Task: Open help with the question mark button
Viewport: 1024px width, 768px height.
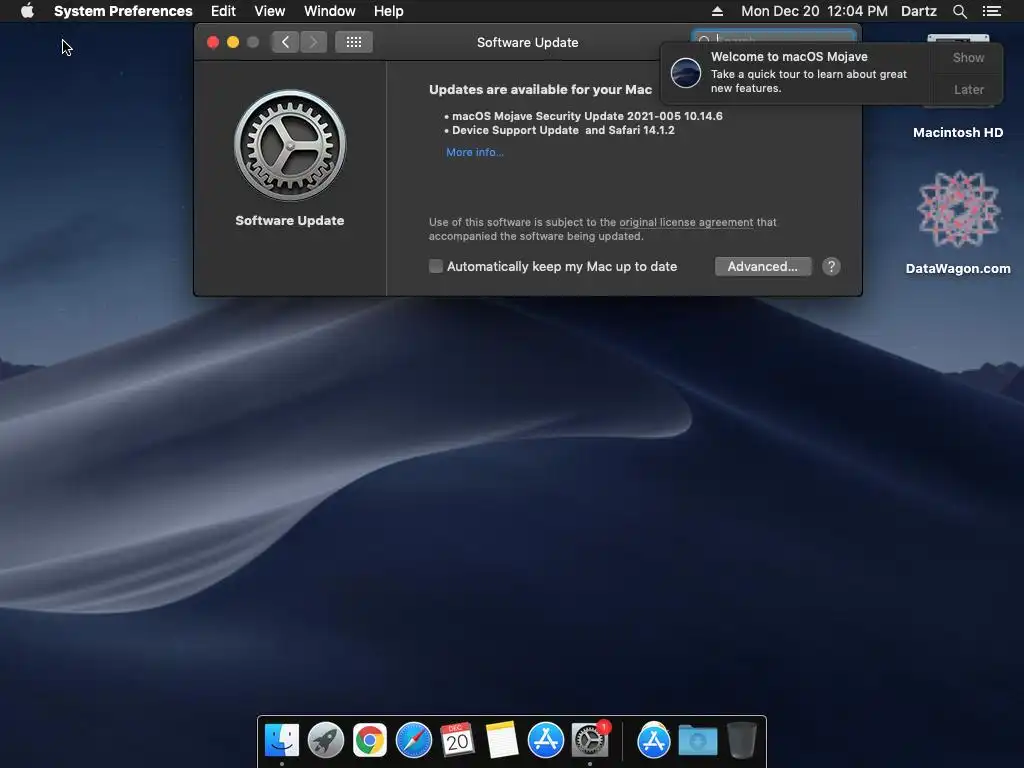Action: click(831, 266)
